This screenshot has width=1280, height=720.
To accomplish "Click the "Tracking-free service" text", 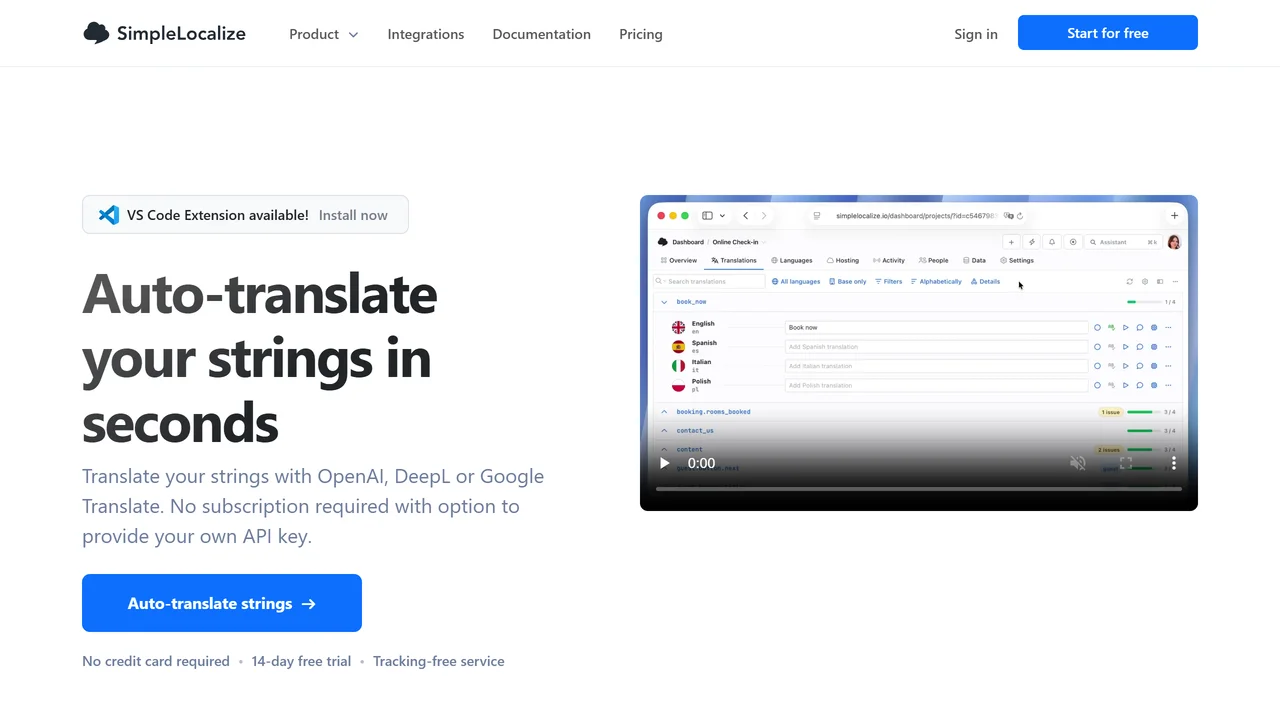I will pos(439,661).
